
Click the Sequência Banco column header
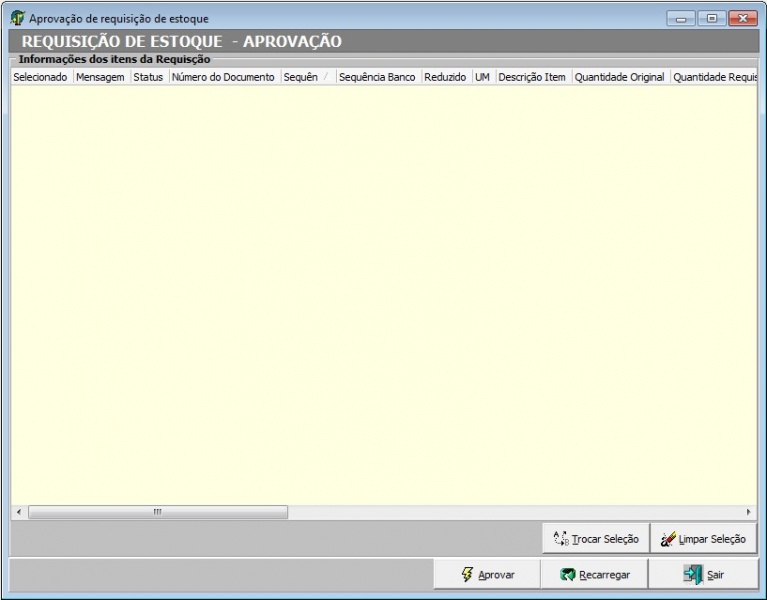click(x=377, y=77)
